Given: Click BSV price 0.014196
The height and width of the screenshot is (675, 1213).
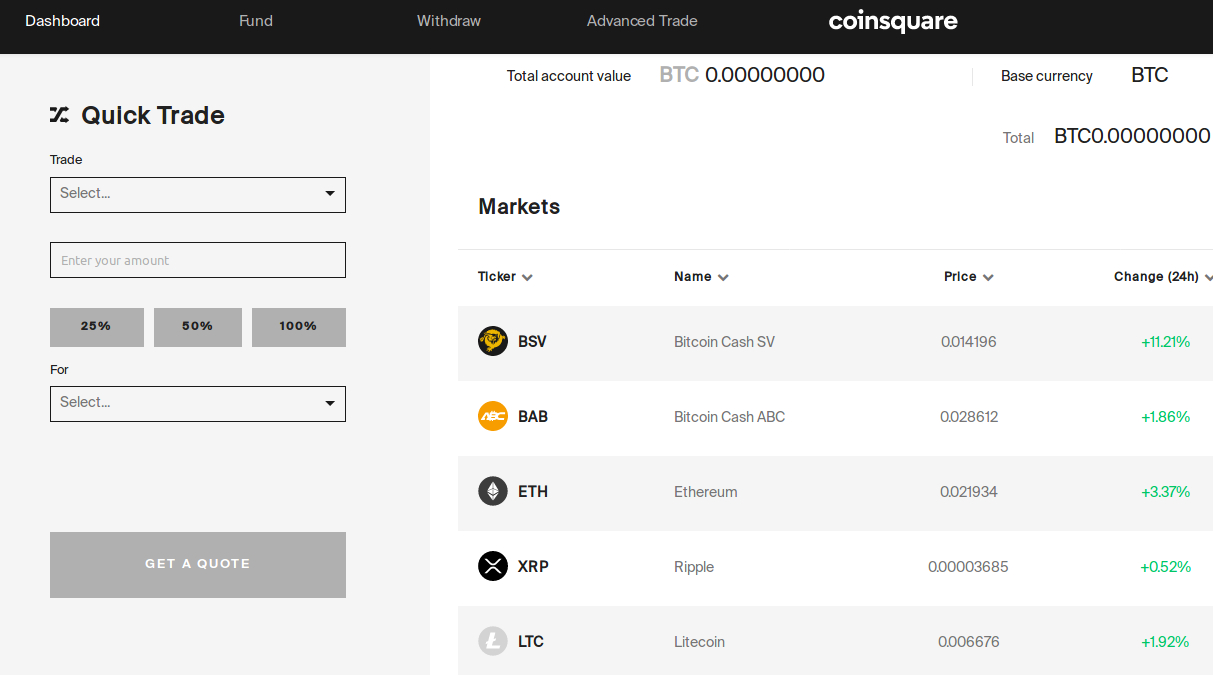Looking at the screenshot, I should point(968,342).
